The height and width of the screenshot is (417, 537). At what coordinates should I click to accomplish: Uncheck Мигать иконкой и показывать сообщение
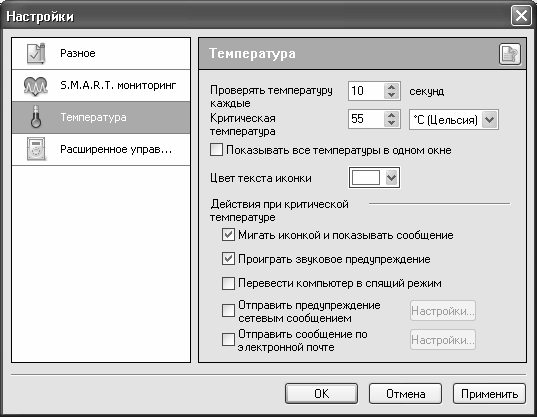pyautogui.click(x=228, y=235)
